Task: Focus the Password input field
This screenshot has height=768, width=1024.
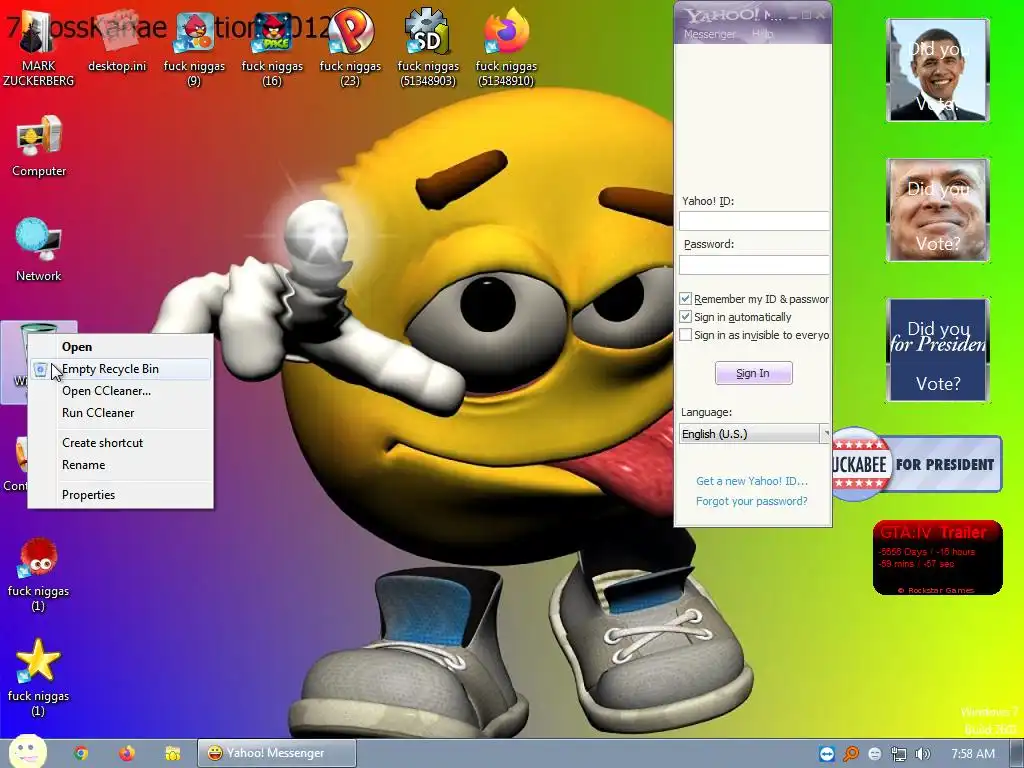Action: 754,264
